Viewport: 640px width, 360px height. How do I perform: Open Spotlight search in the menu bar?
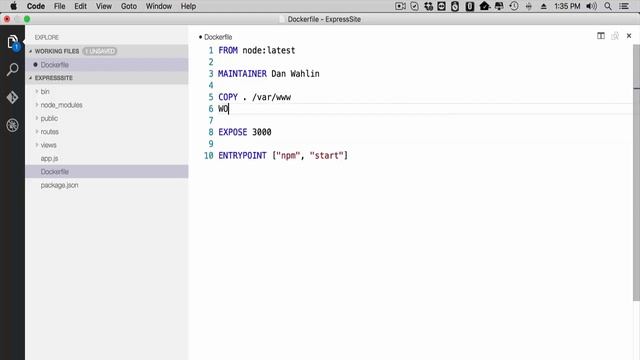[x=608, y=6]
